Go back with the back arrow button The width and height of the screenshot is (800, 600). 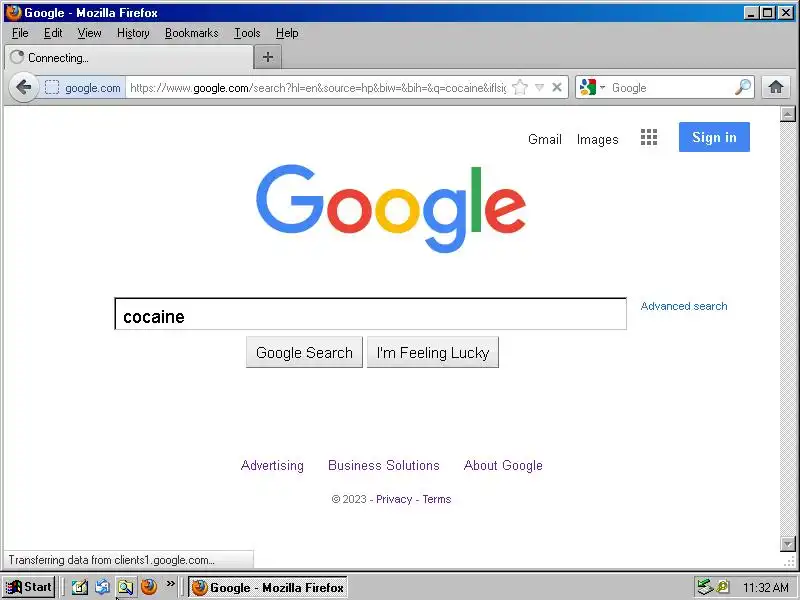pos(23,88)
